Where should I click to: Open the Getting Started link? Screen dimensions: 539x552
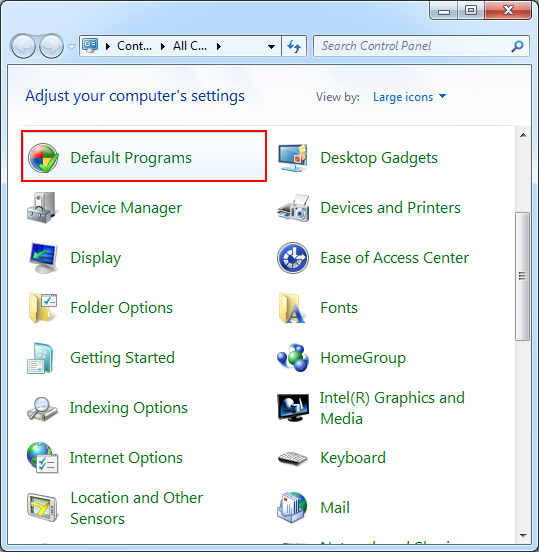tap(123, 358)
